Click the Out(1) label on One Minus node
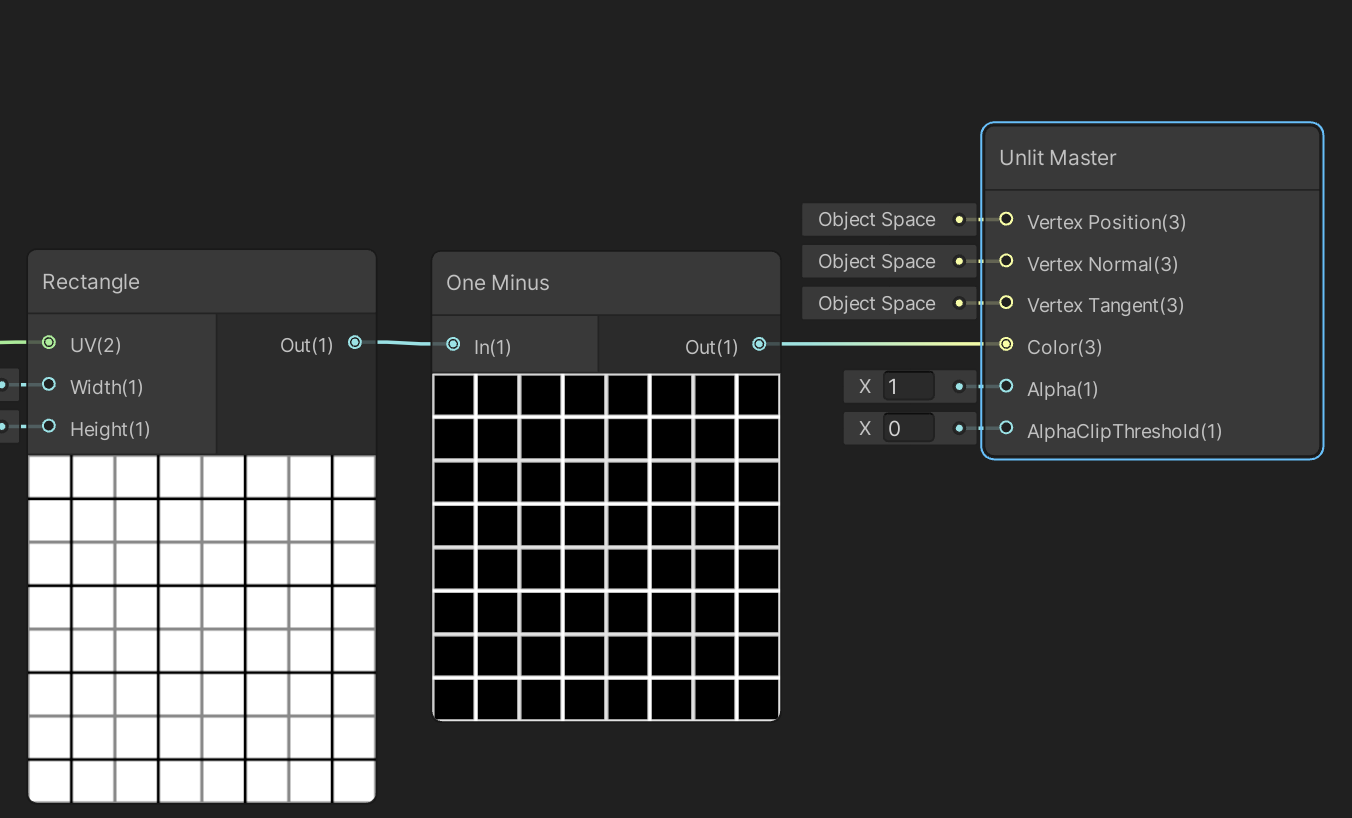Viewport: 1352px width, 818px height. 712,347
